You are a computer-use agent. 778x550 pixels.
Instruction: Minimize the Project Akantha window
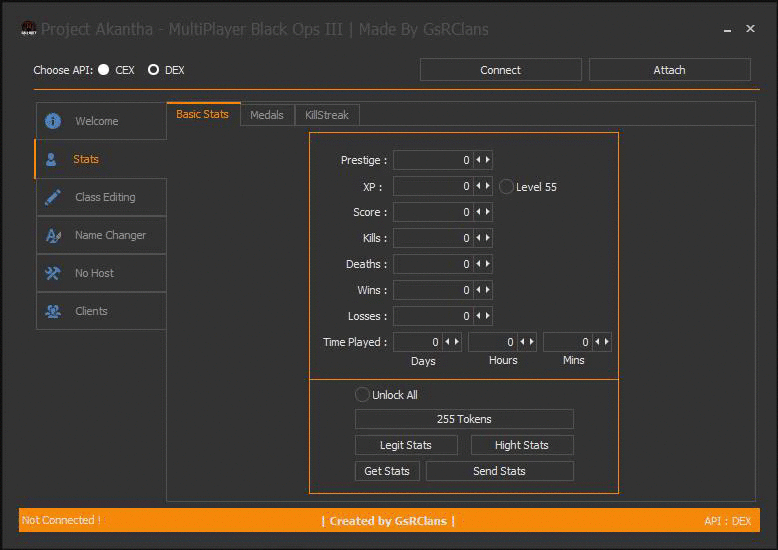727,30
